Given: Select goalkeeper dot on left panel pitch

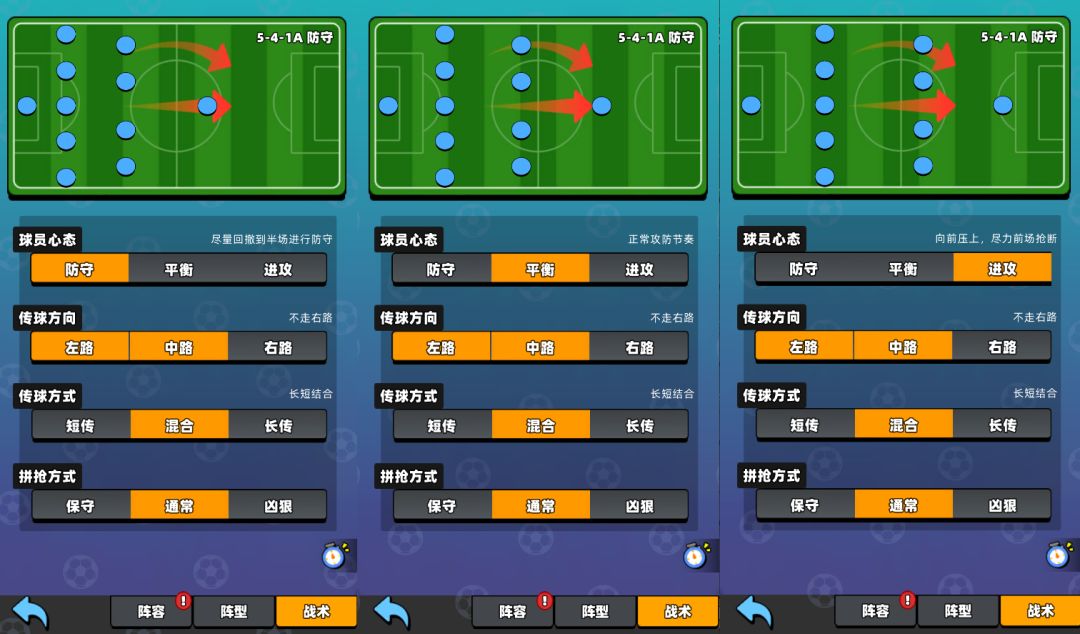Looking at the screenshot, I should pos(27,106).
